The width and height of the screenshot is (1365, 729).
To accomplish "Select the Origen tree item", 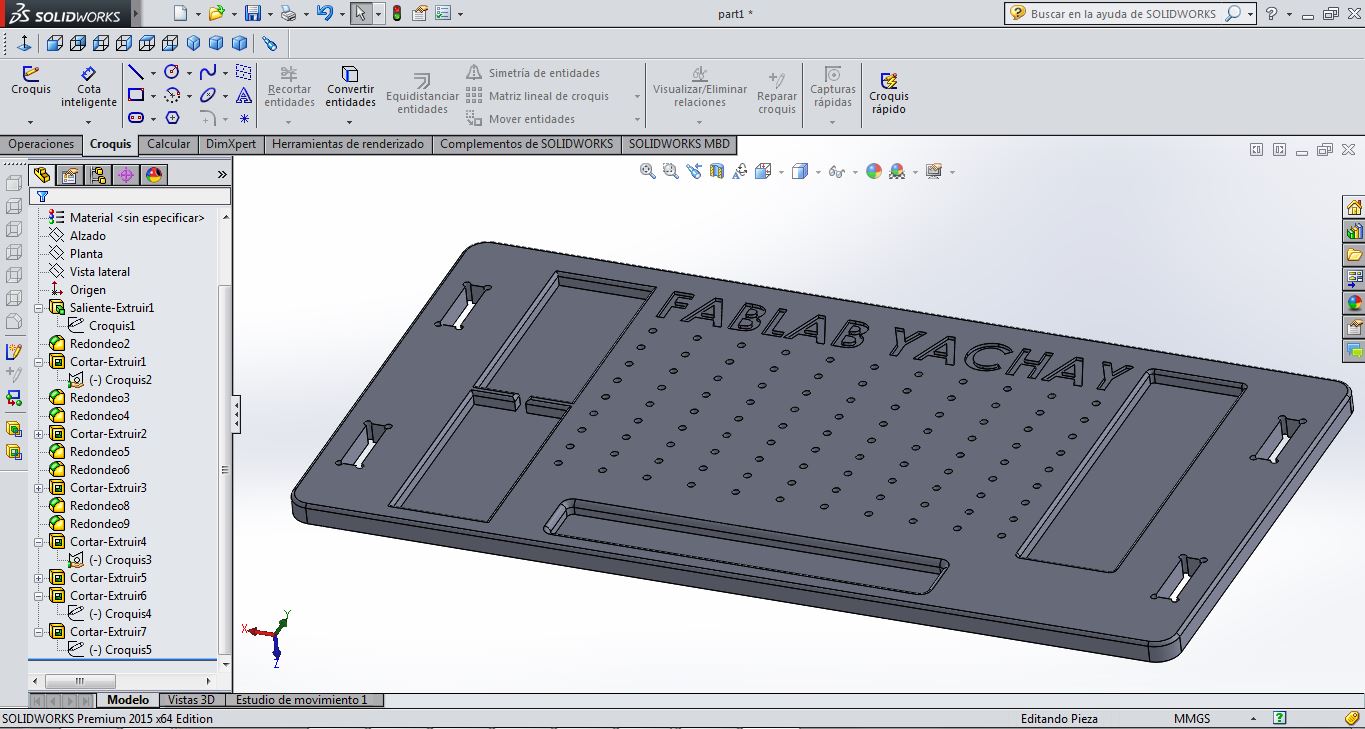I will pyautogui.click(x=77, y=290).
